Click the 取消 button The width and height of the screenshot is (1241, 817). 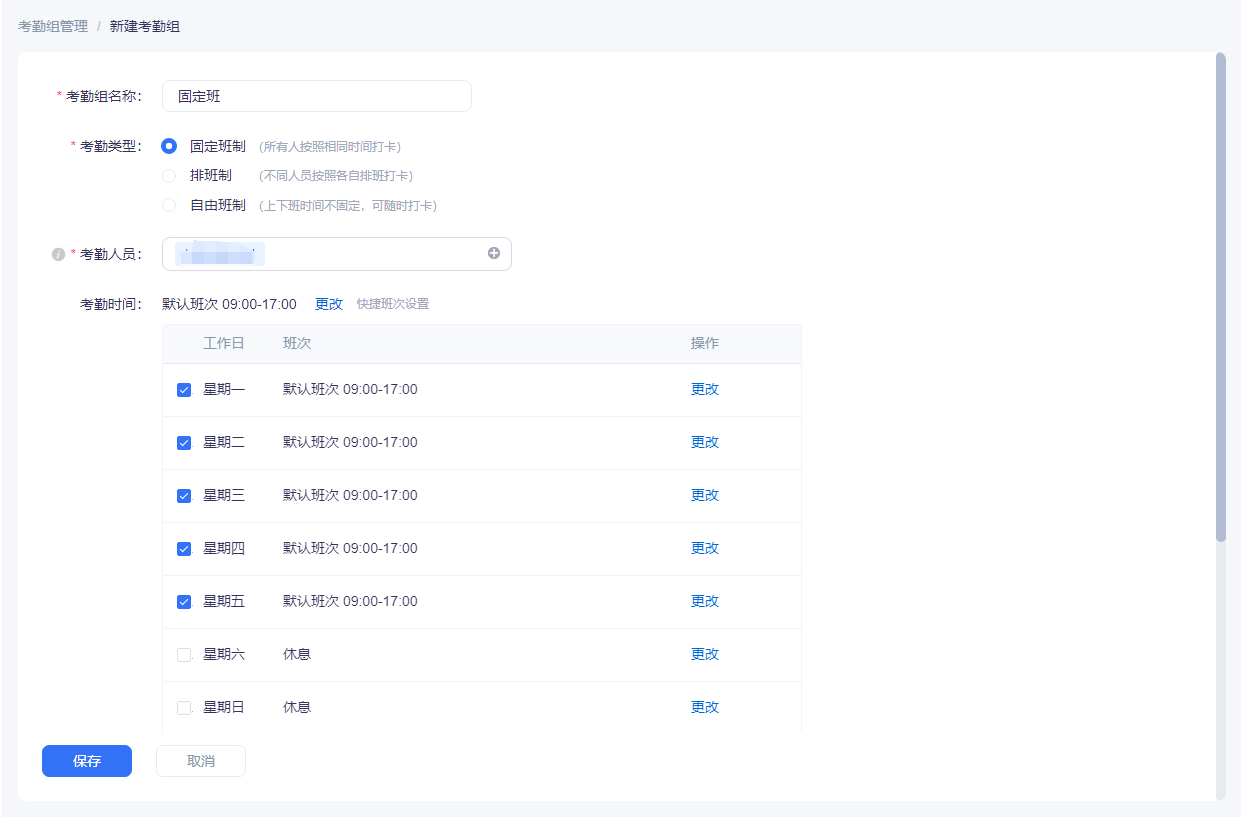201,761
